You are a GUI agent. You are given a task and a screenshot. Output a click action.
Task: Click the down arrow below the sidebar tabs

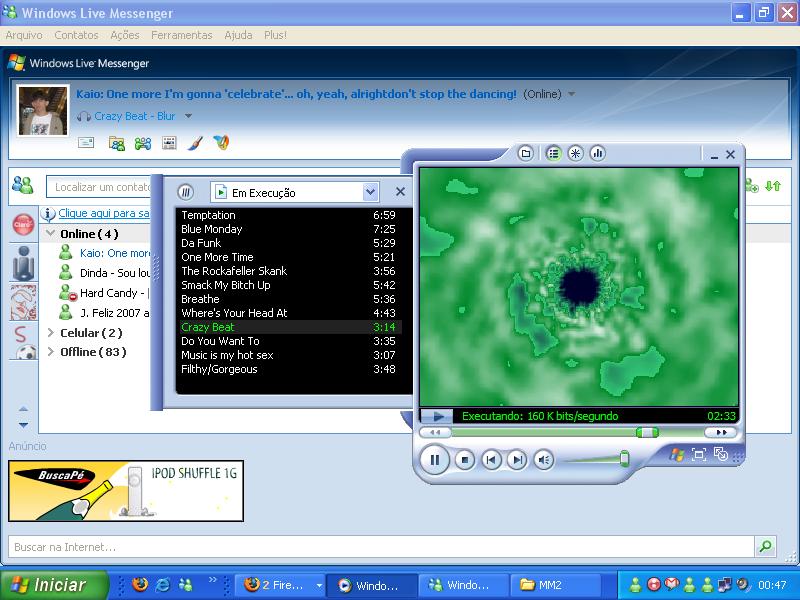click(x=23, y=424)
